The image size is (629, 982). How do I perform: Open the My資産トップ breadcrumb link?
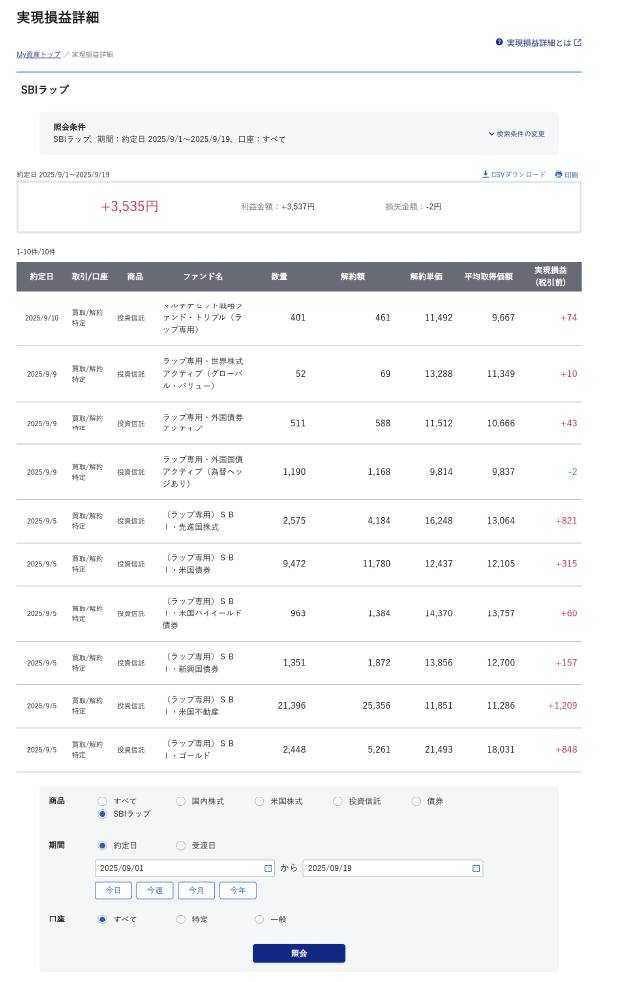(38, 54)
